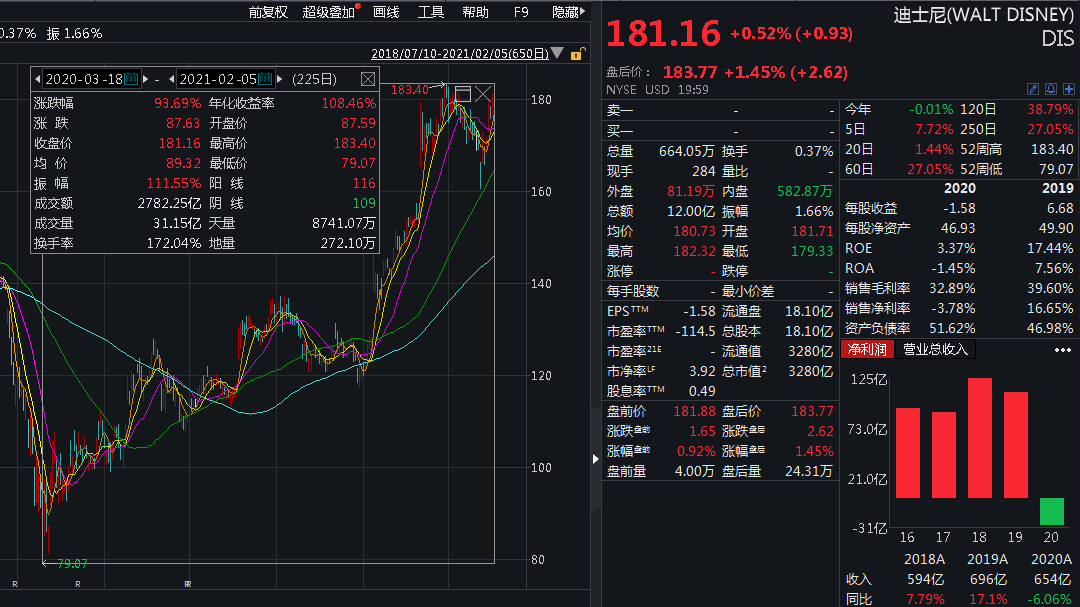The height and width of the screenshot is (607, 1080).
Task: Add DIS to watchlist with plus icon
Action: (1068, 89)
